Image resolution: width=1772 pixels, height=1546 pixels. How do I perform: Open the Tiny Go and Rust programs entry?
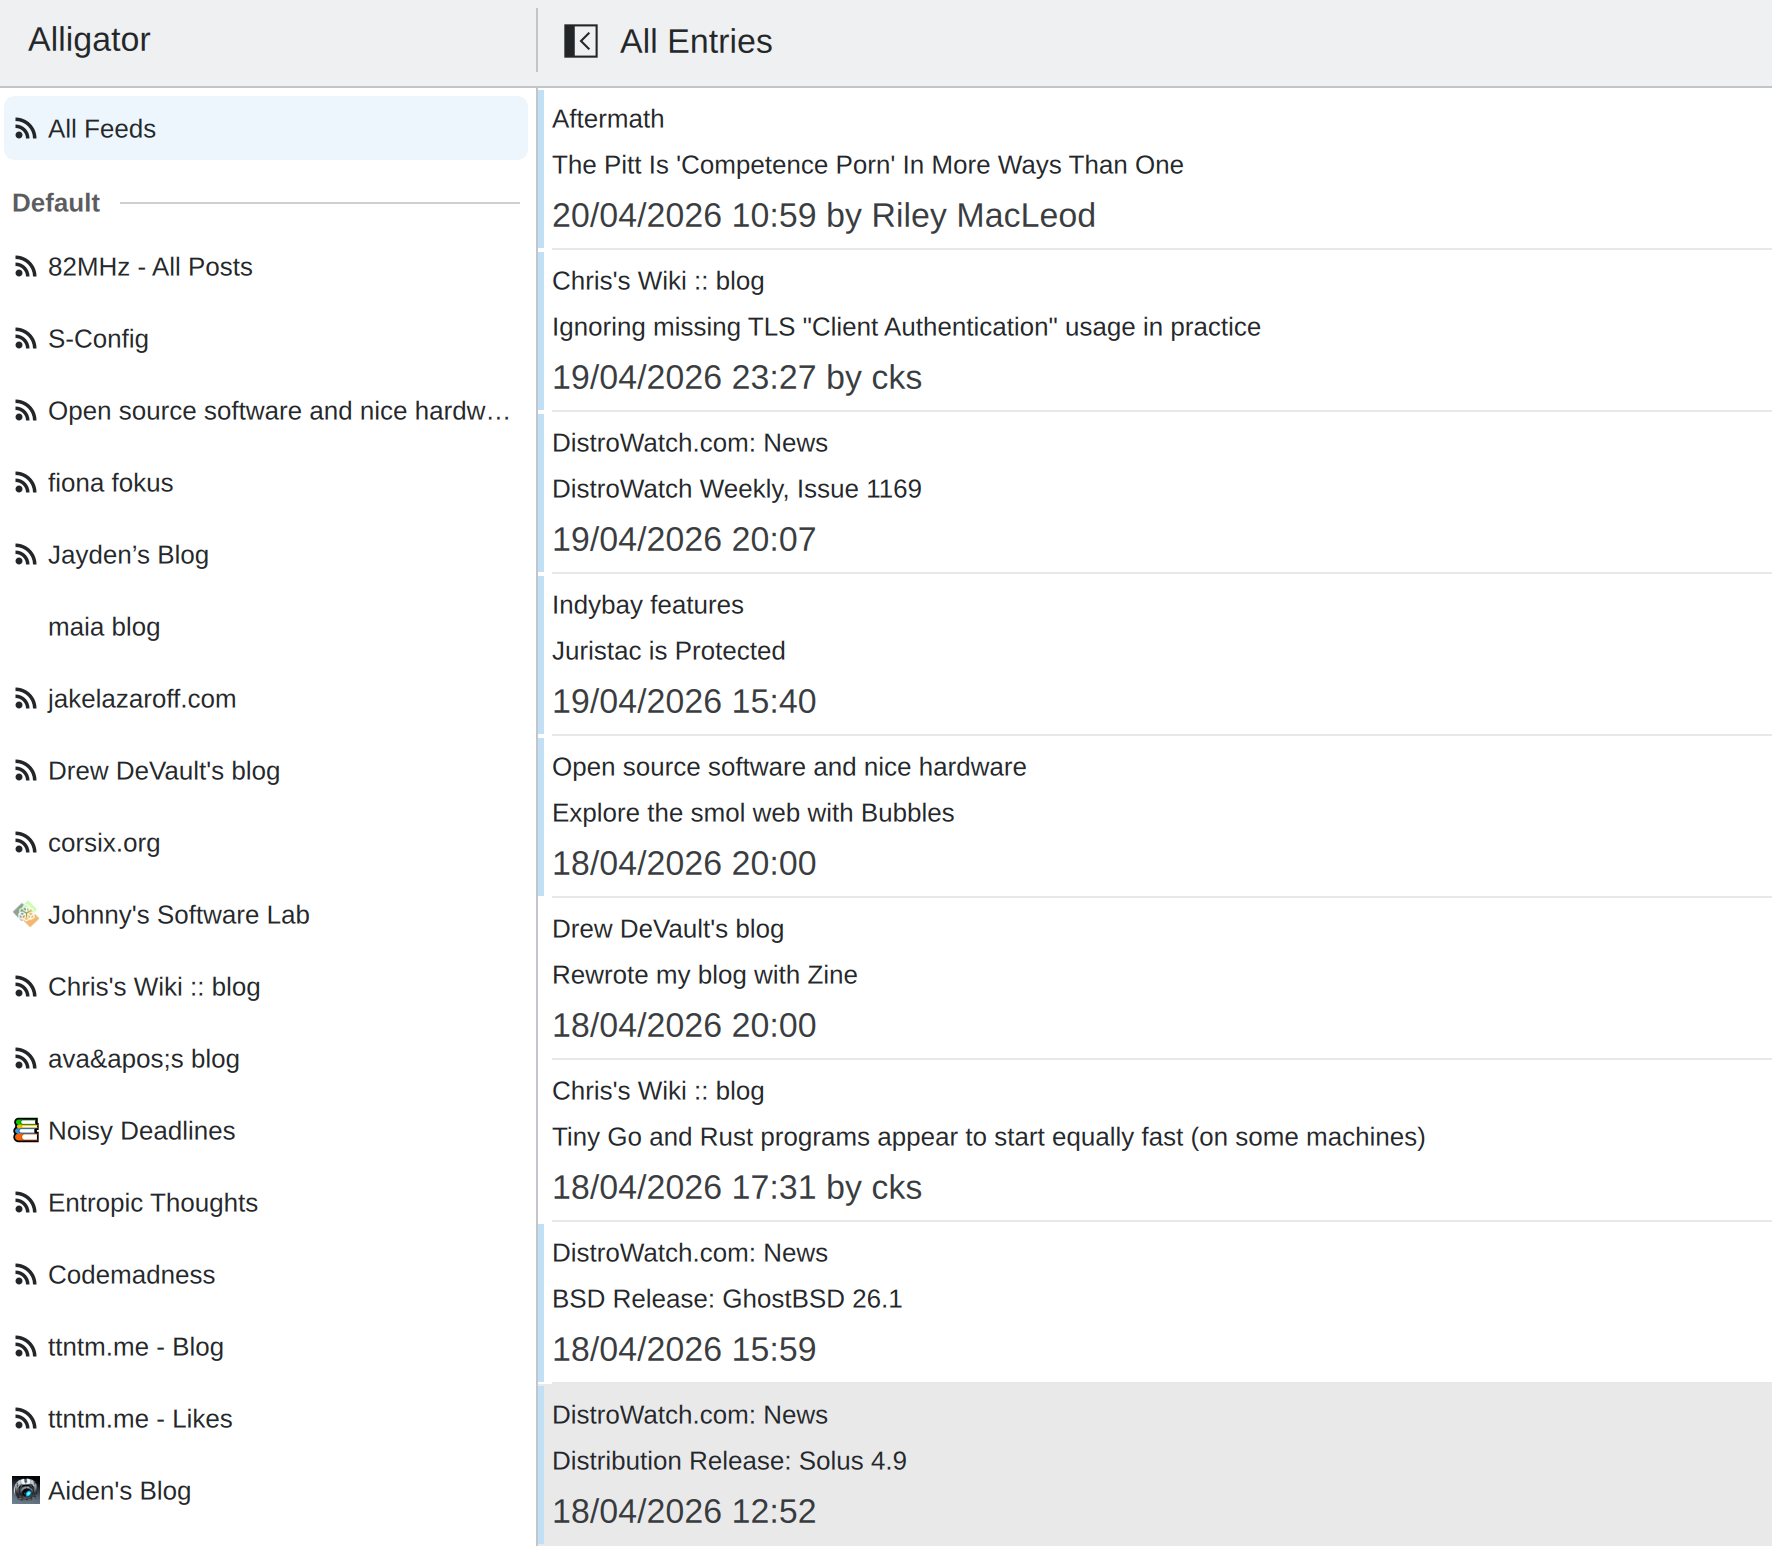point(1155,1140)
